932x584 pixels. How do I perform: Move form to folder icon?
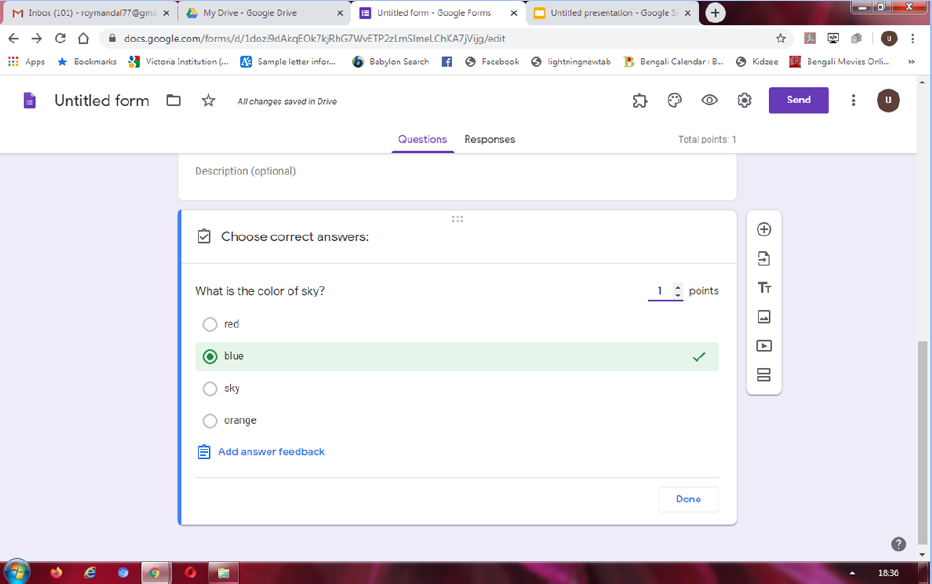tap(174, 100)
